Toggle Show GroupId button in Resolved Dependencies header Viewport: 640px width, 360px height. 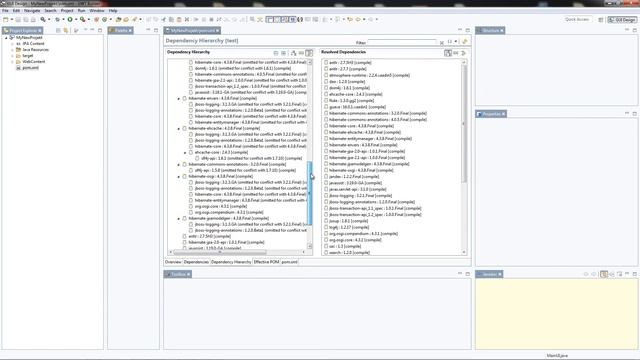pos(448,53)
